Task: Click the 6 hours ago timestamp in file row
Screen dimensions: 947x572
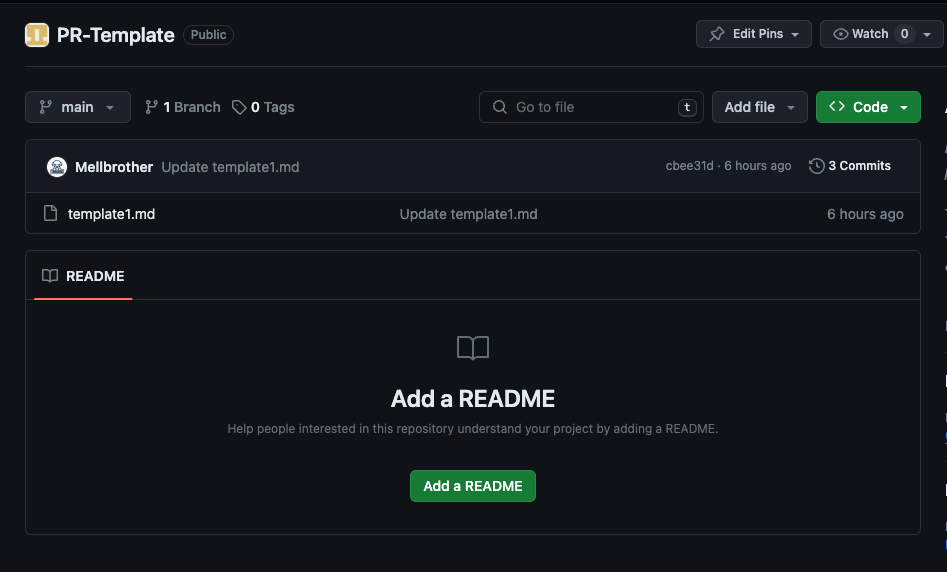Action: [x=865, y=214]
